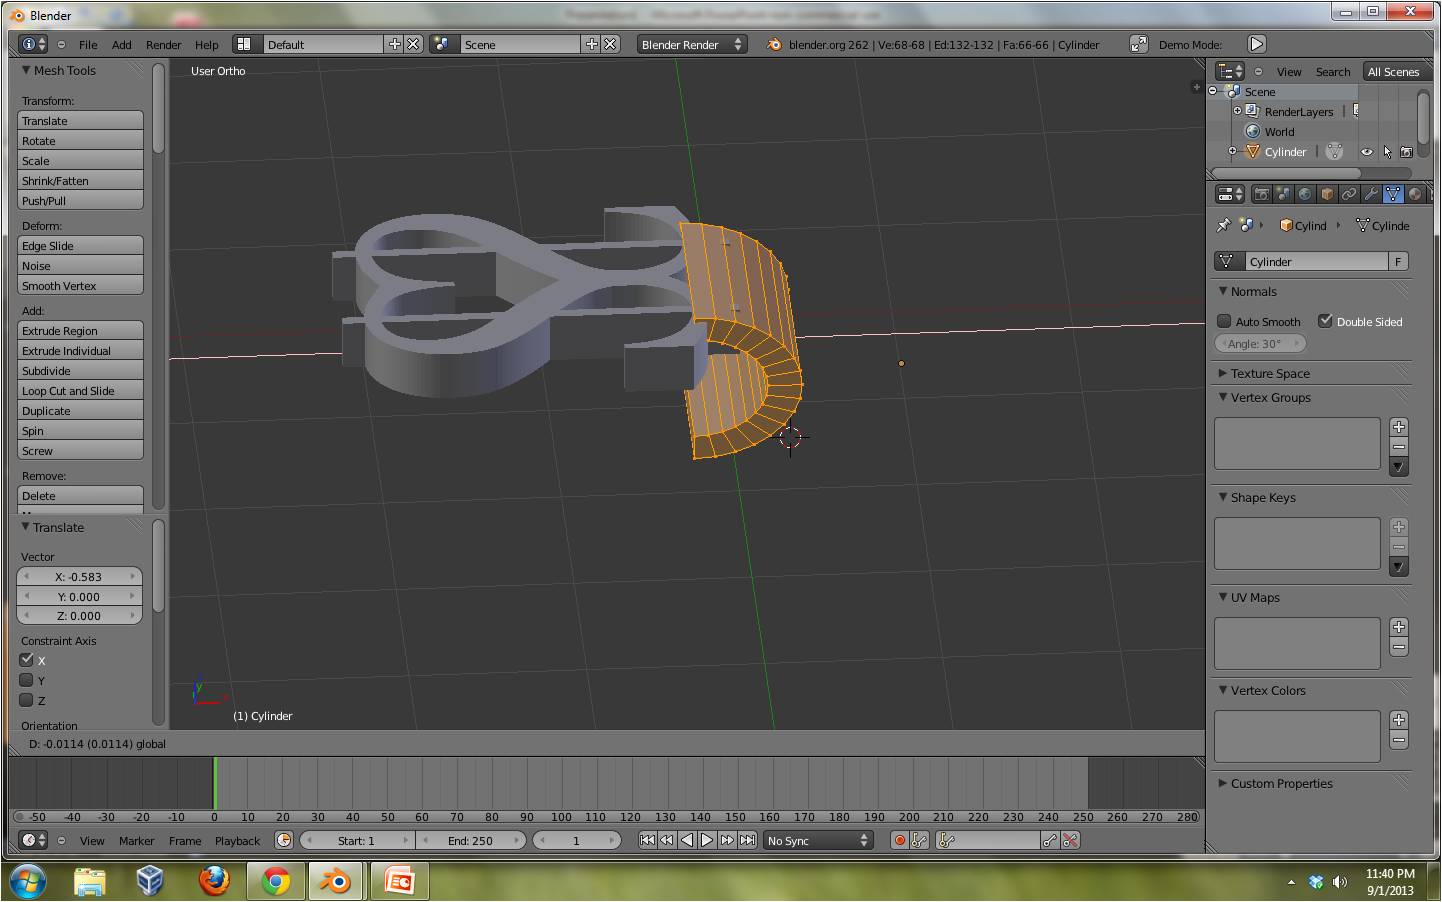1442x902 pixels.
Task: Launch Blender from Windows taskbar
Action: coord(335,881)
